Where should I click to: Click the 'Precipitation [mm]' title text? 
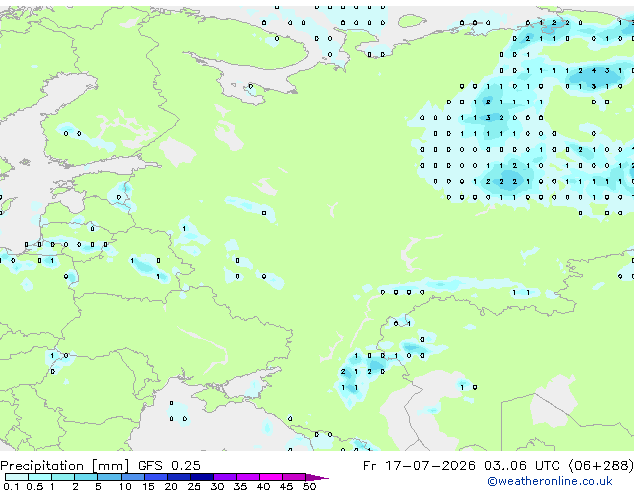(x=65, y=466)
